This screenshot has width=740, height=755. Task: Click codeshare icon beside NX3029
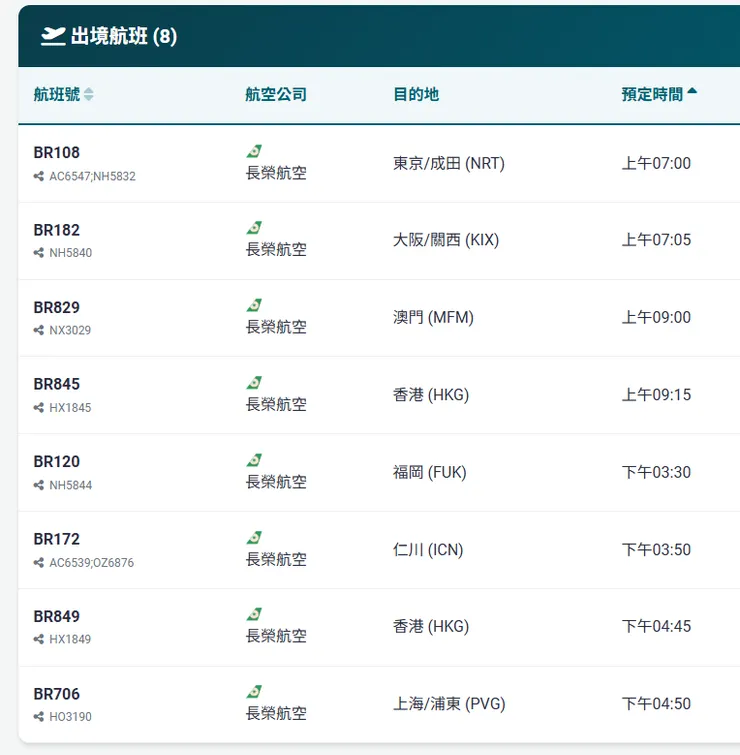pos(39,330)
